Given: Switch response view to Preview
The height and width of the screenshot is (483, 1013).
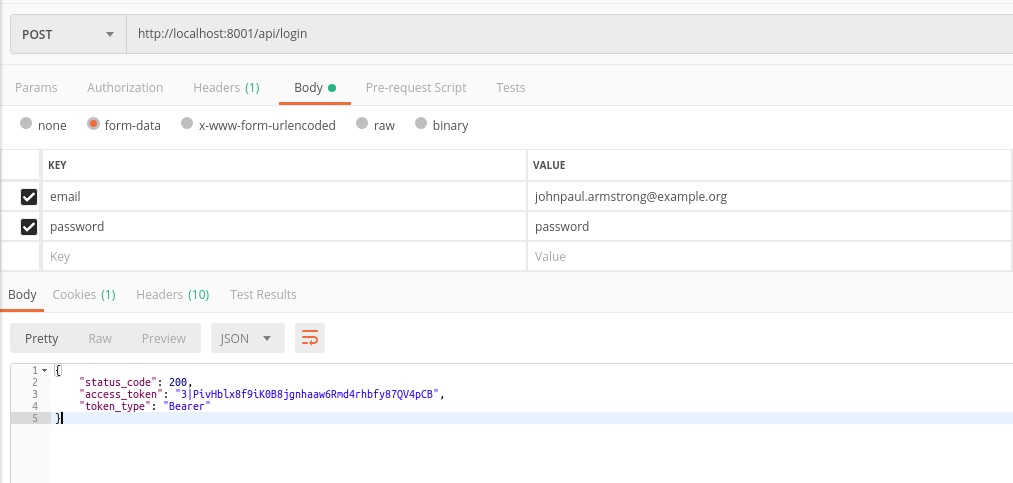Looking at the screenshot, I should [x=163, y=338].
